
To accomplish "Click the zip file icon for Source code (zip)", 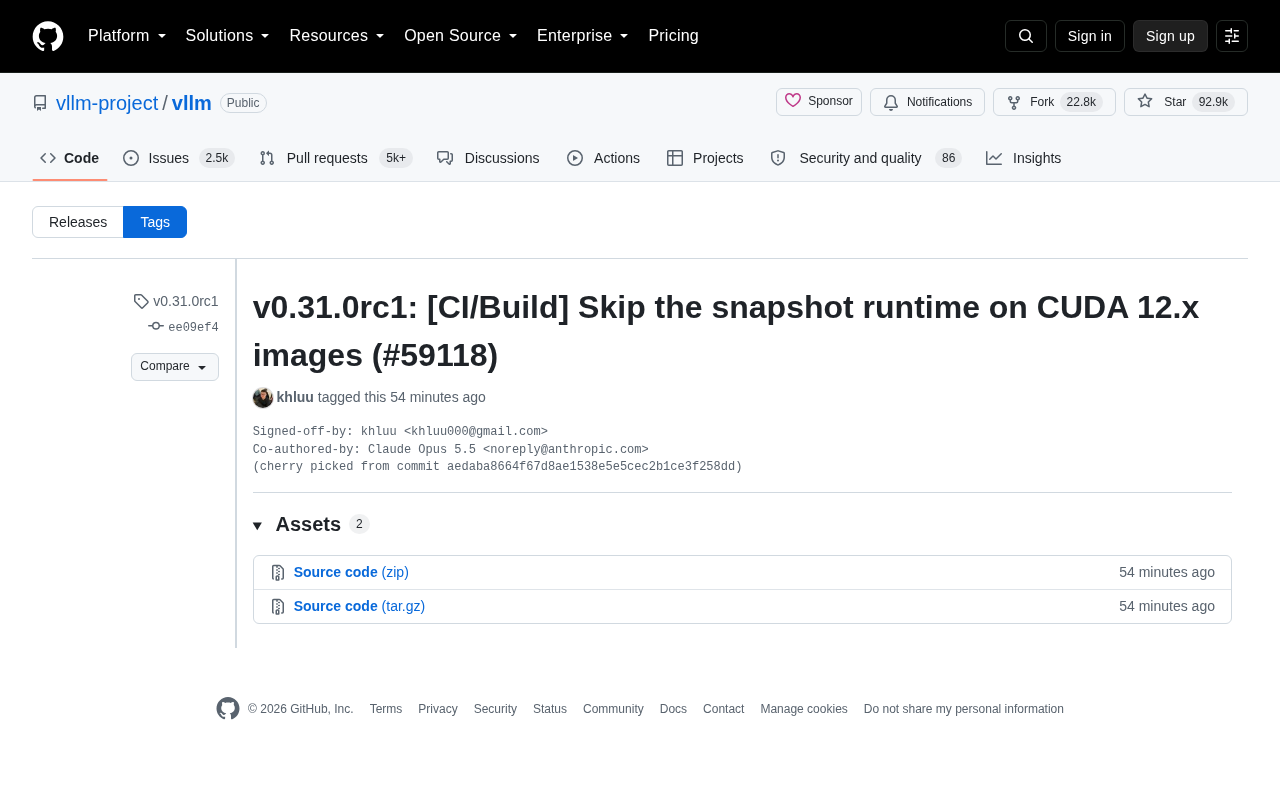I will click(x=278, y=573).
